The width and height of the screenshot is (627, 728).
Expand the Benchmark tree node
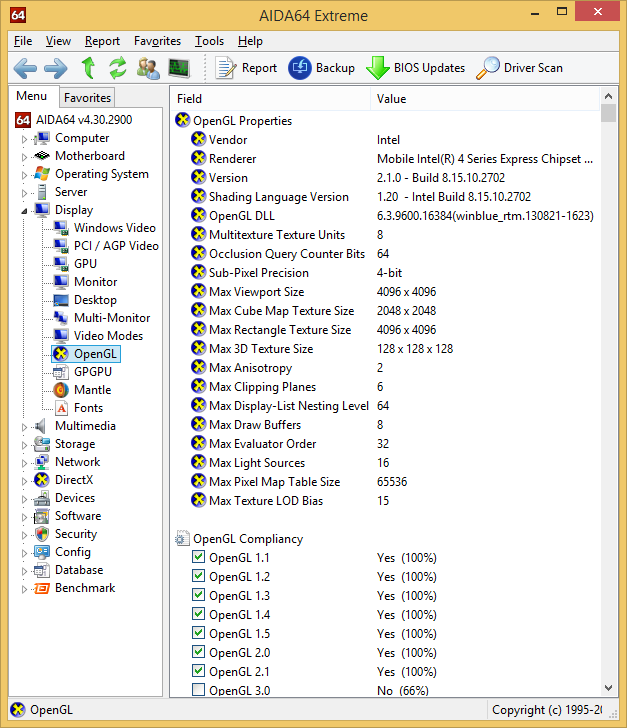tap(24, 589)
